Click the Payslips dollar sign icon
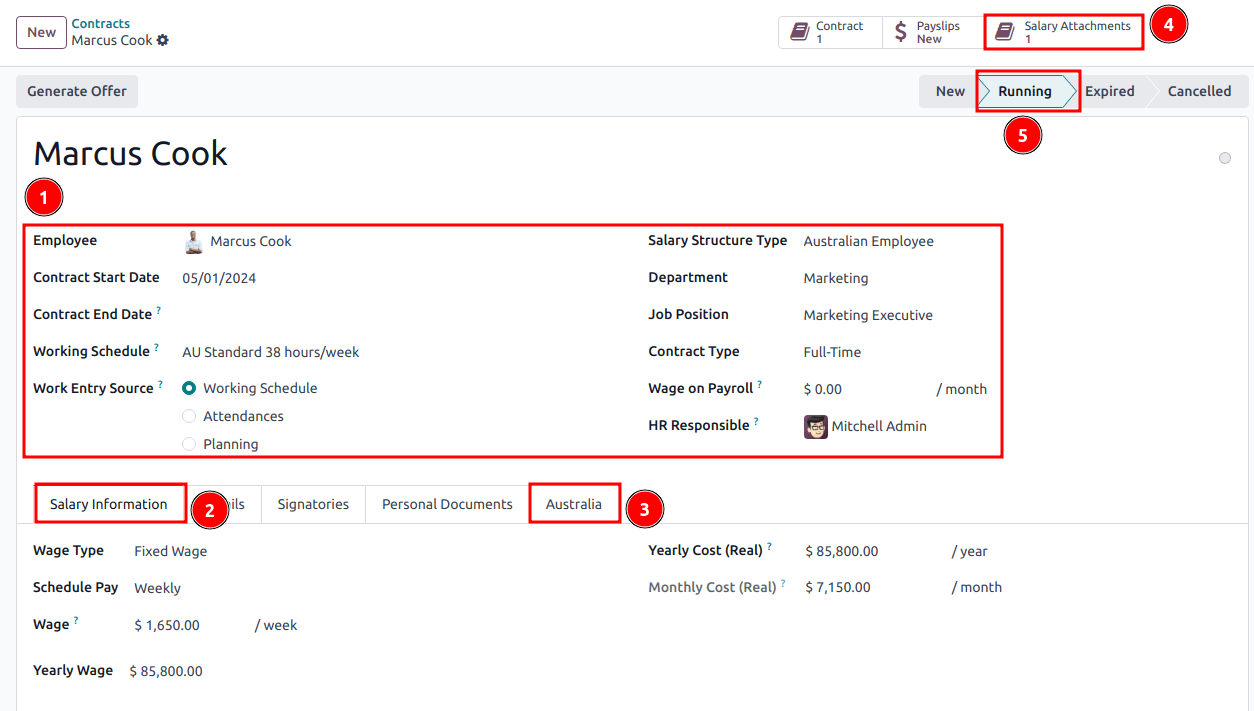This screenshot has height=711, width=1254. pyautogui.click(x=901, y=32)
